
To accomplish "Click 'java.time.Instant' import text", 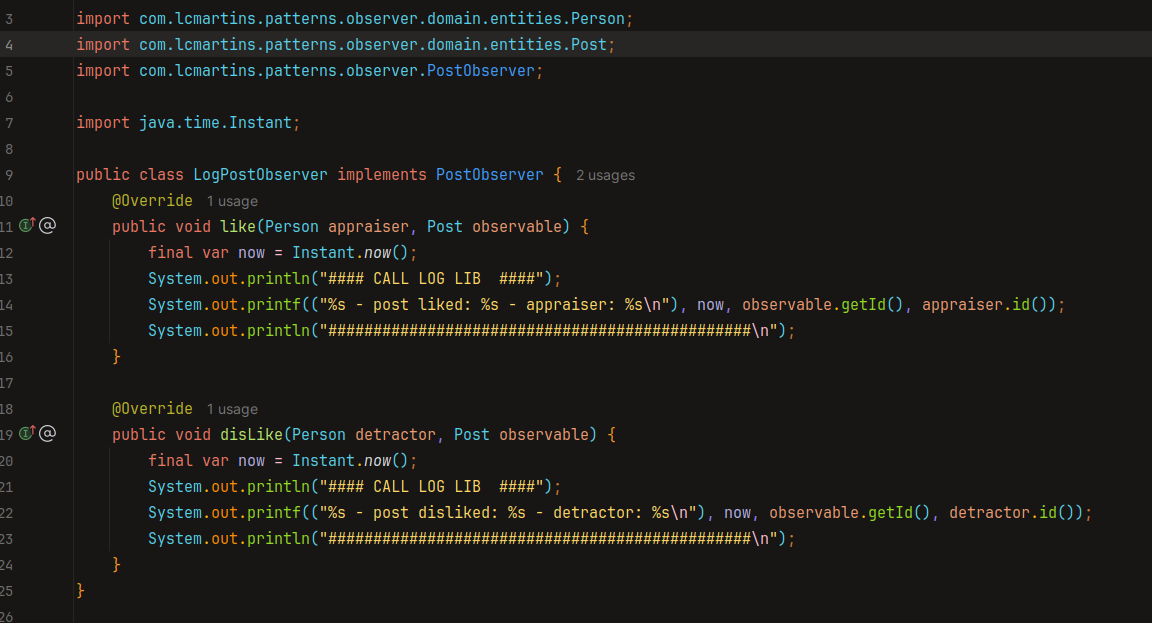I will 216,123.
